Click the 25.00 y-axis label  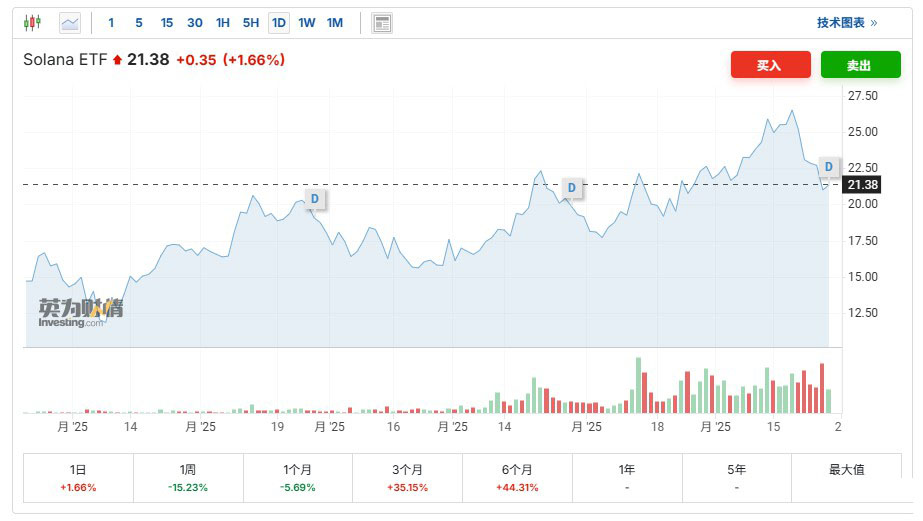coord(862,132)
